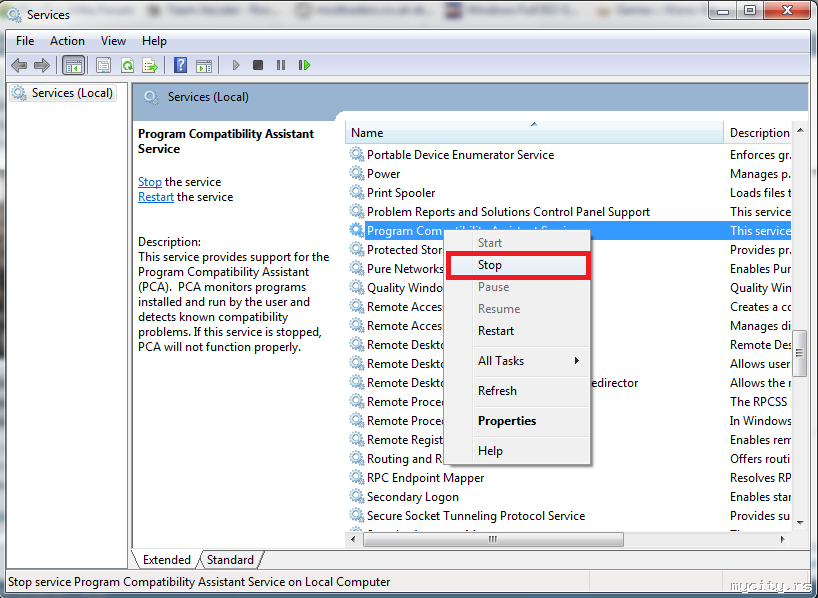Toggle the Show/Hide Console Tree icon

click(74, 65)
